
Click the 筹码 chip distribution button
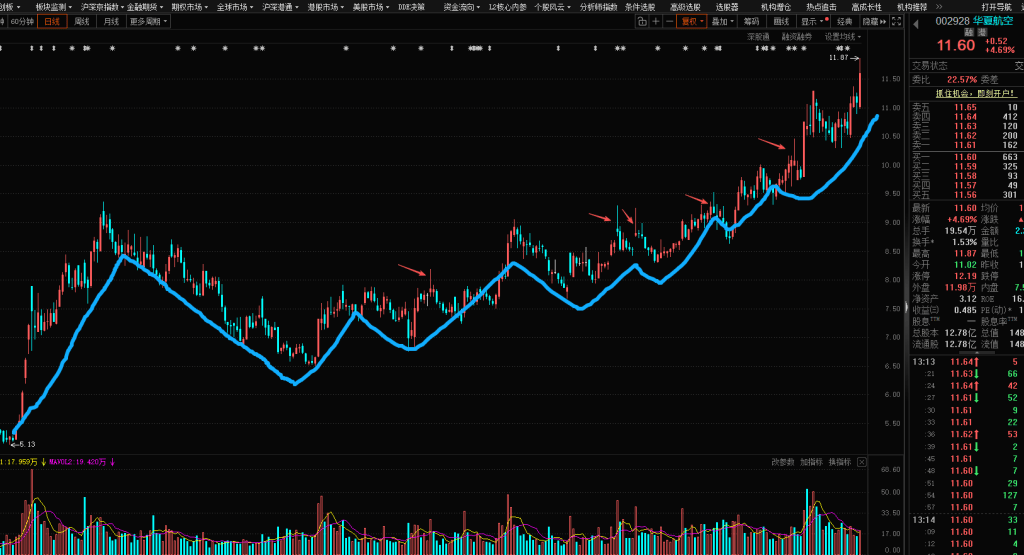coord(751,21)
